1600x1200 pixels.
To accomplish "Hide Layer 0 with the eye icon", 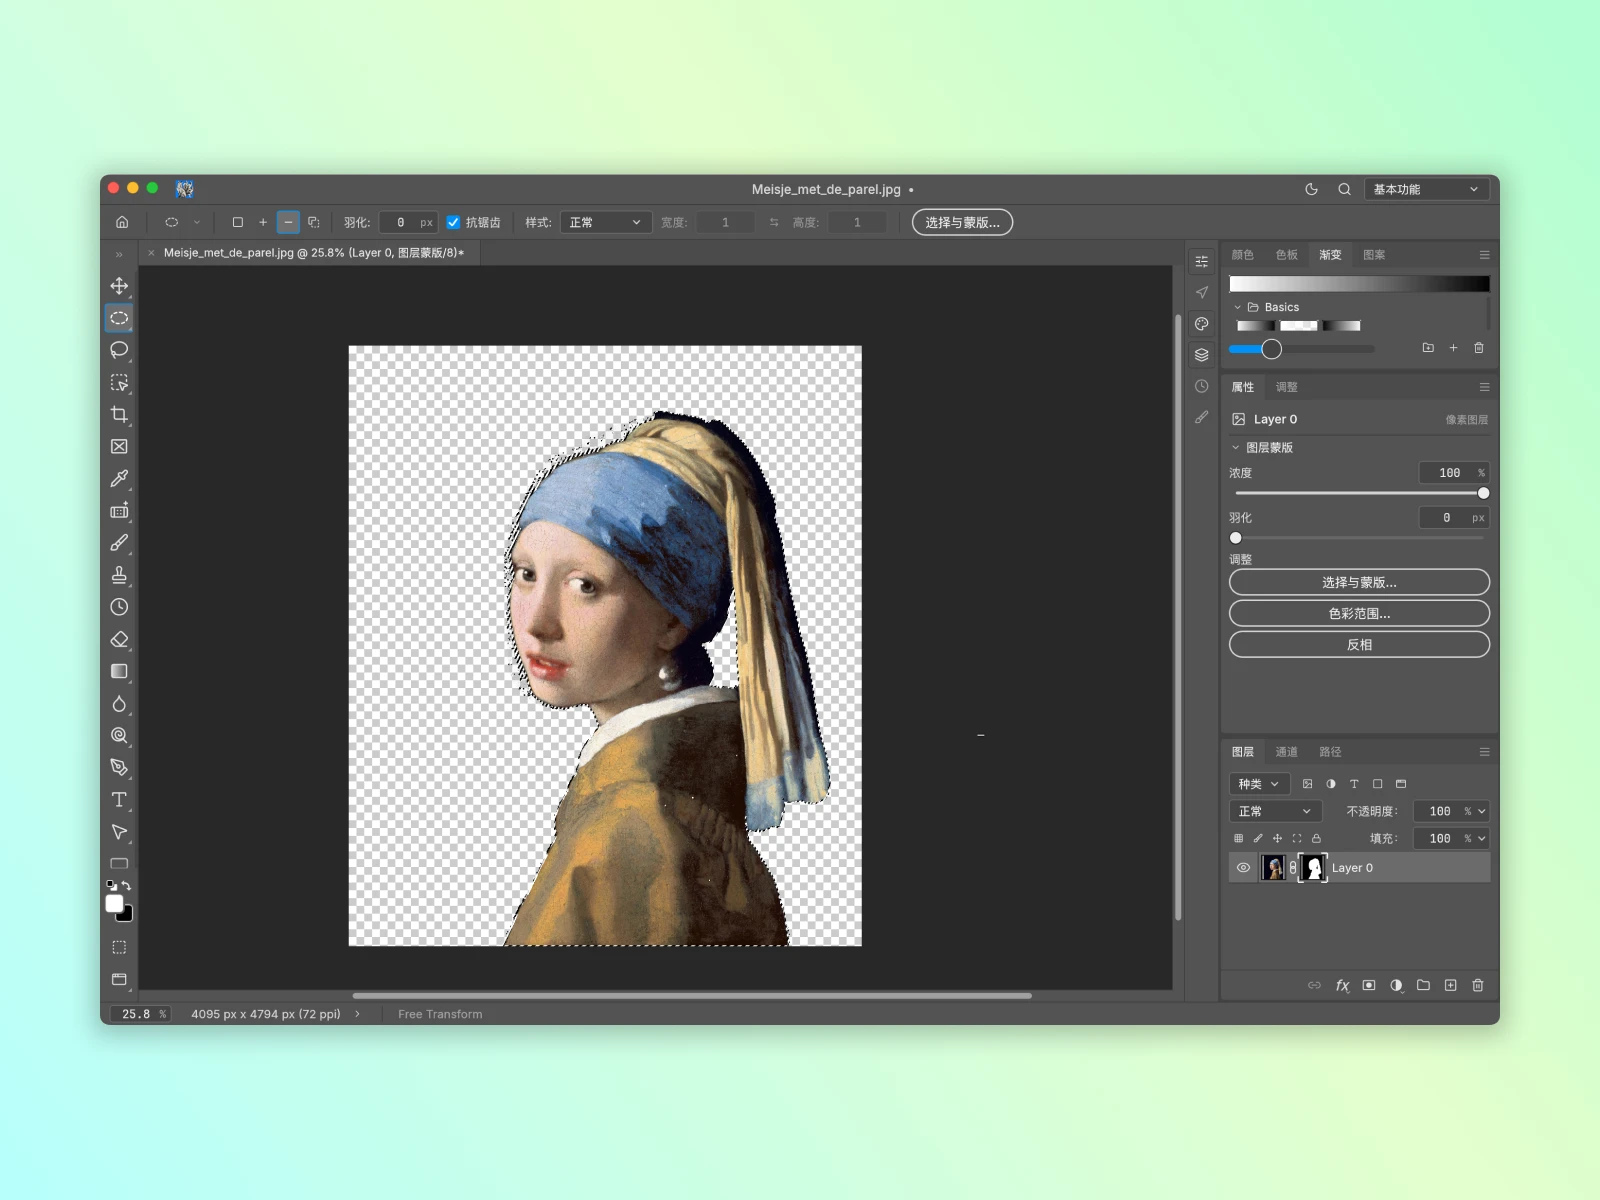I will (1243, 868).
